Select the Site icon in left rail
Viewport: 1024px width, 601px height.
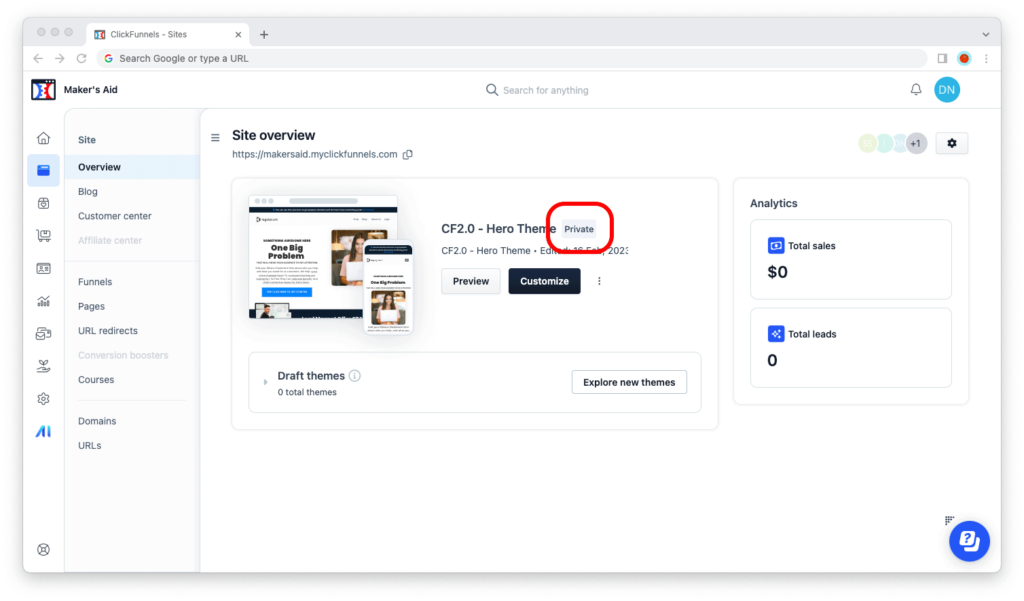click(44, 171)
